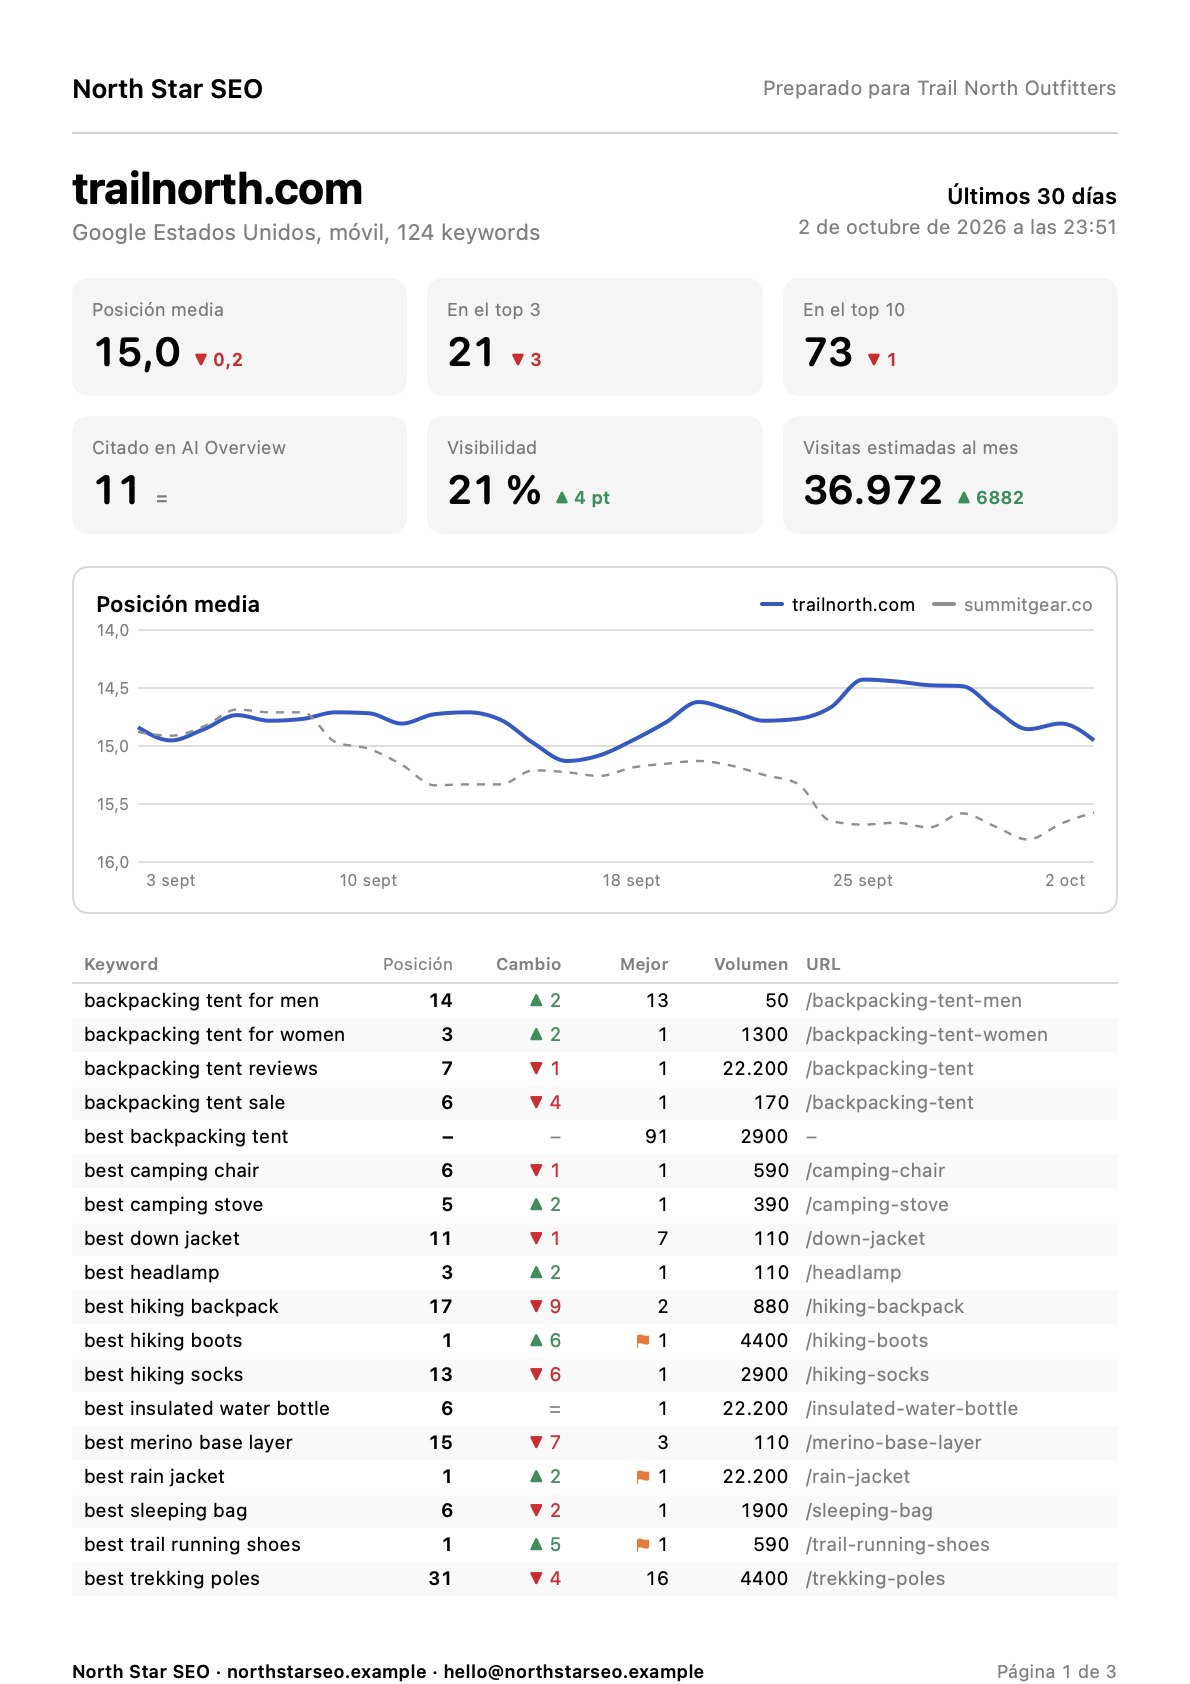This screenshot has height=1684, width=1190.
Task: Click the green up arrow in backpacking tent for men row
Action: pyautogui.click(x=536, y=1000)
